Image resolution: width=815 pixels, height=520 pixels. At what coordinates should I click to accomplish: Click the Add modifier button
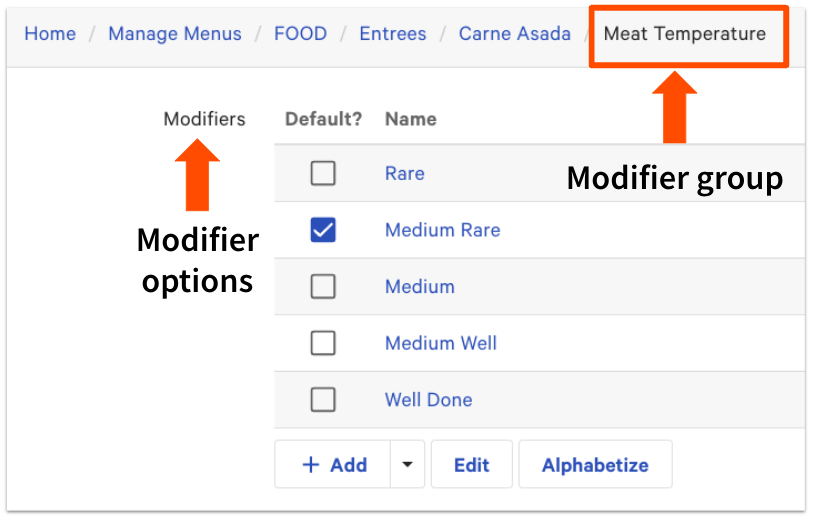[x=334, y=465]
